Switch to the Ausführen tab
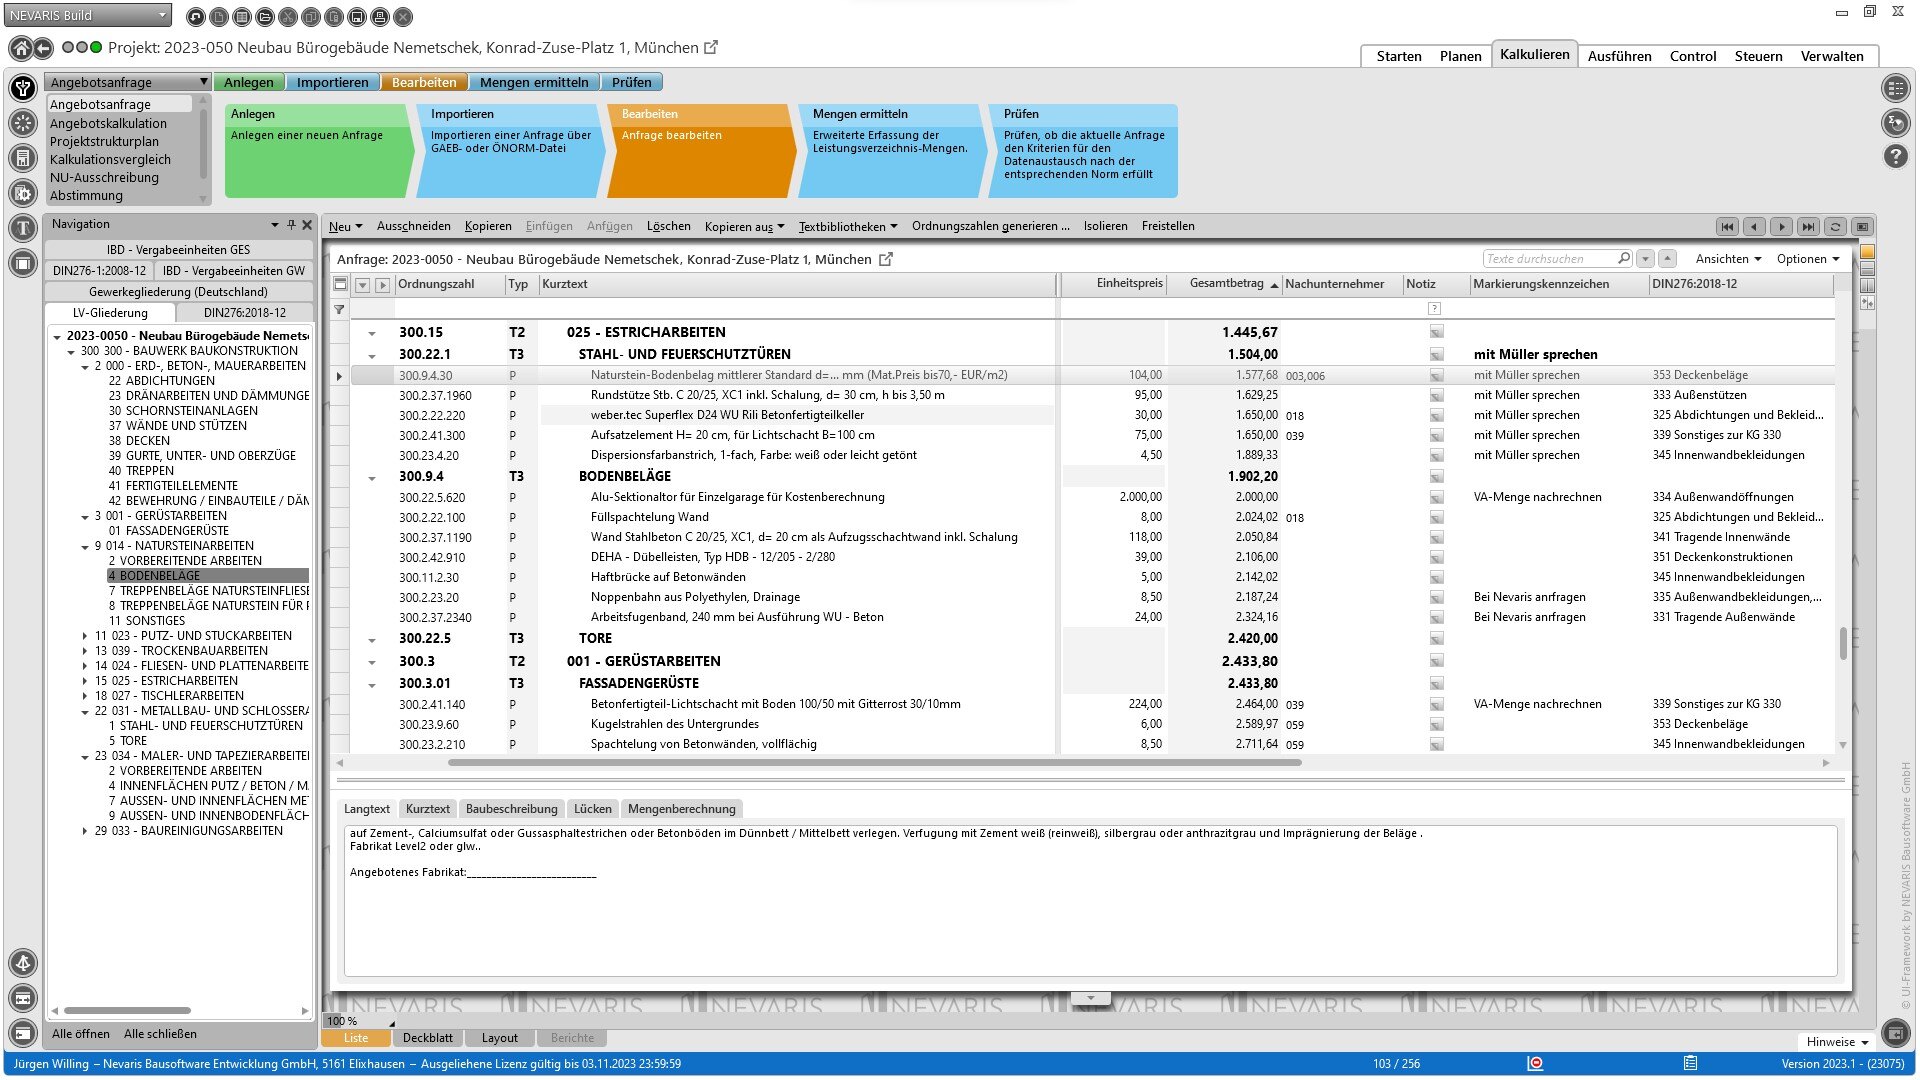 coord(1619,57)
